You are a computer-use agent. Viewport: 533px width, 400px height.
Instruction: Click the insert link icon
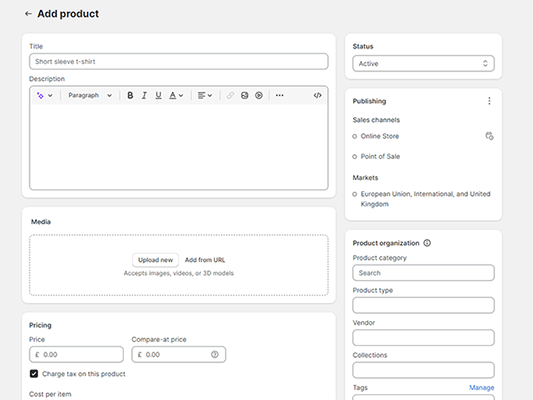[x=230, y=95]
